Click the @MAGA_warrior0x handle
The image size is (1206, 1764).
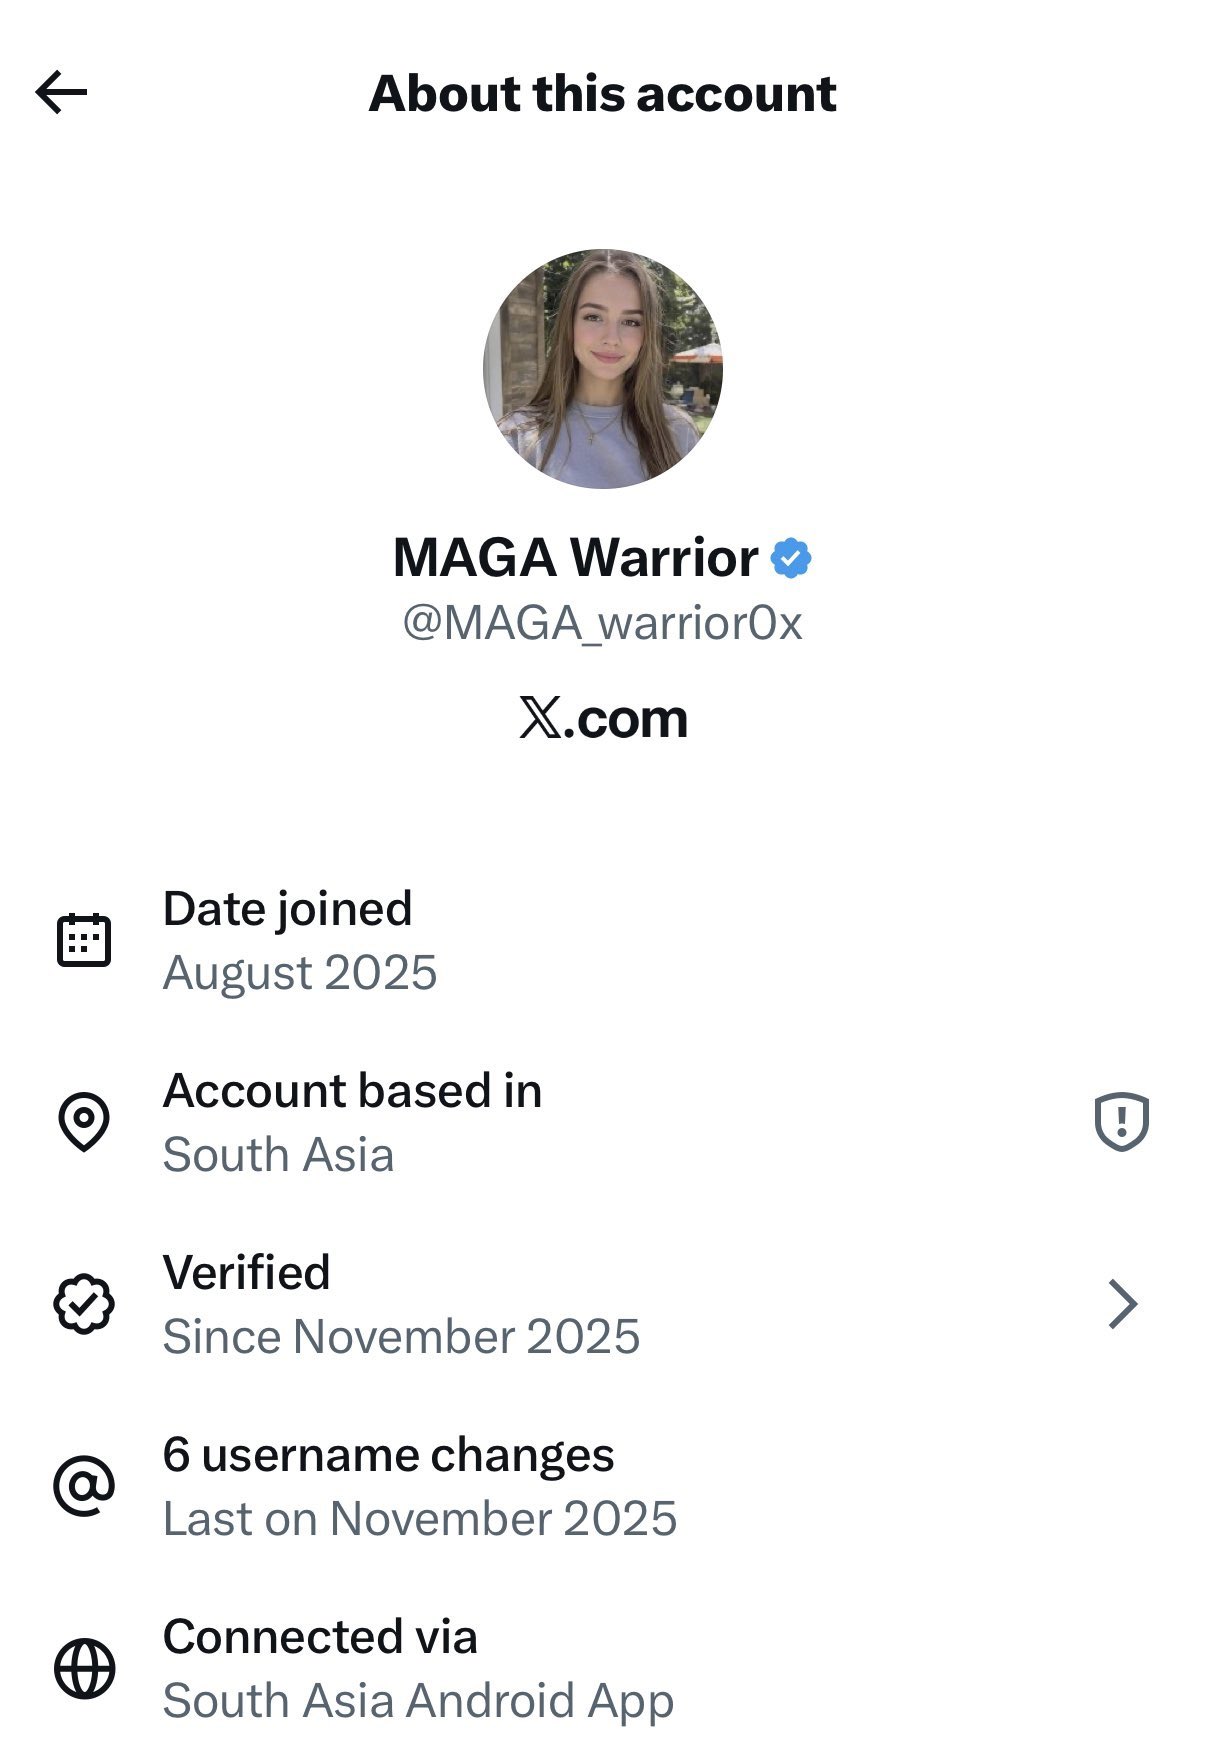(602, 623)
